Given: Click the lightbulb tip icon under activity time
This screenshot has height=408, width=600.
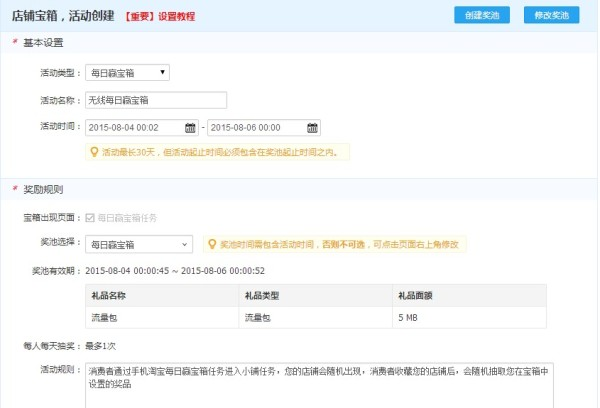Looking at the screenshot, I should click(94, 152).
